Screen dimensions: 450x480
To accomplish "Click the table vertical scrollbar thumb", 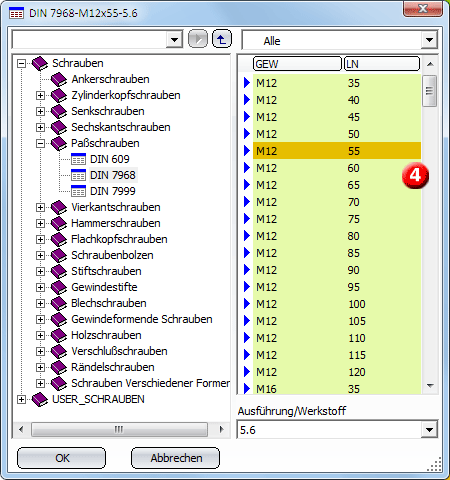I will tap(429, 91).
